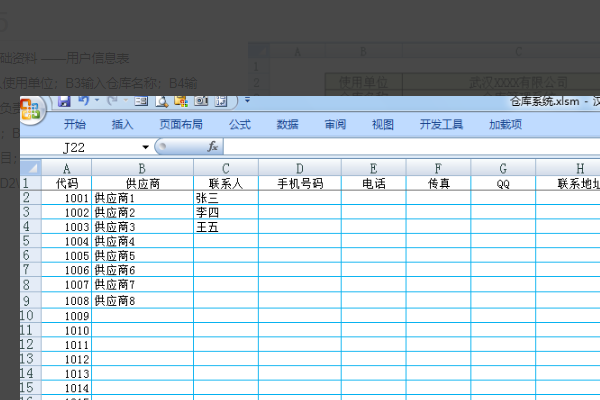Click the select all corner button
This screenshot has height=400, width=600.
pos(31,168)
